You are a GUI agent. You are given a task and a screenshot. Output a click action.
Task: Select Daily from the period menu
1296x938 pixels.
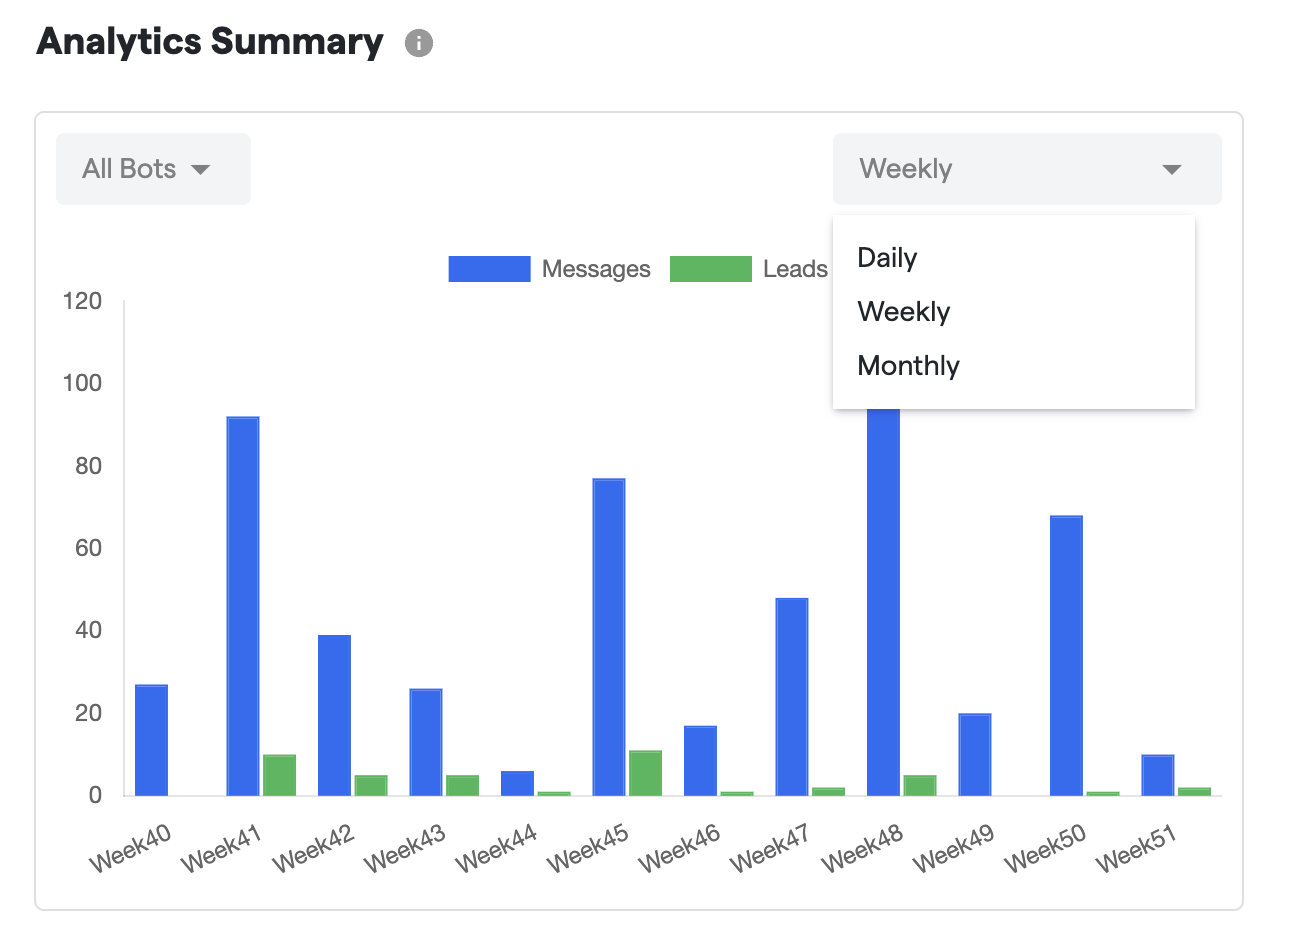887,258
